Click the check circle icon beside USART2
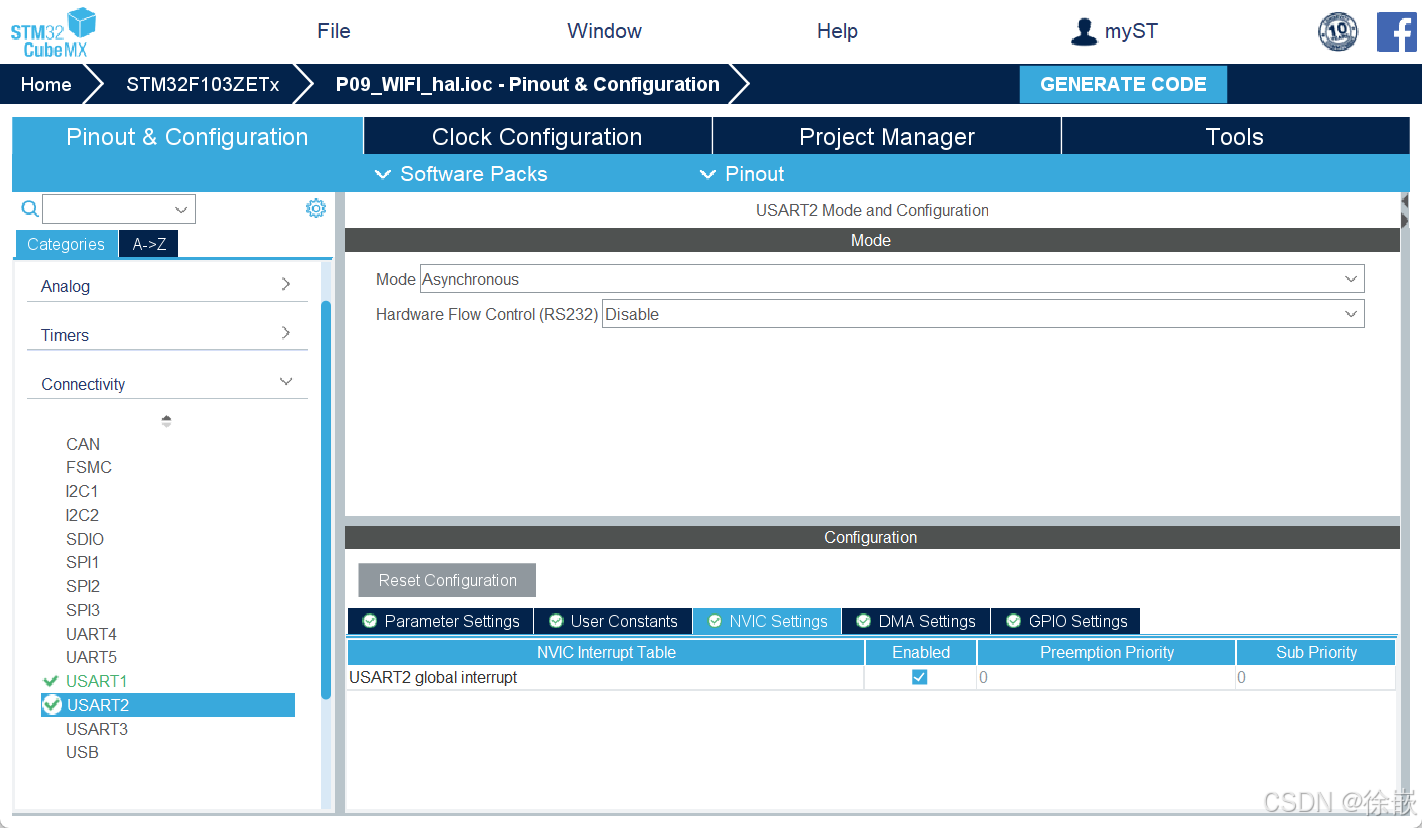The image size is (1422, 828). coord(52,705)
